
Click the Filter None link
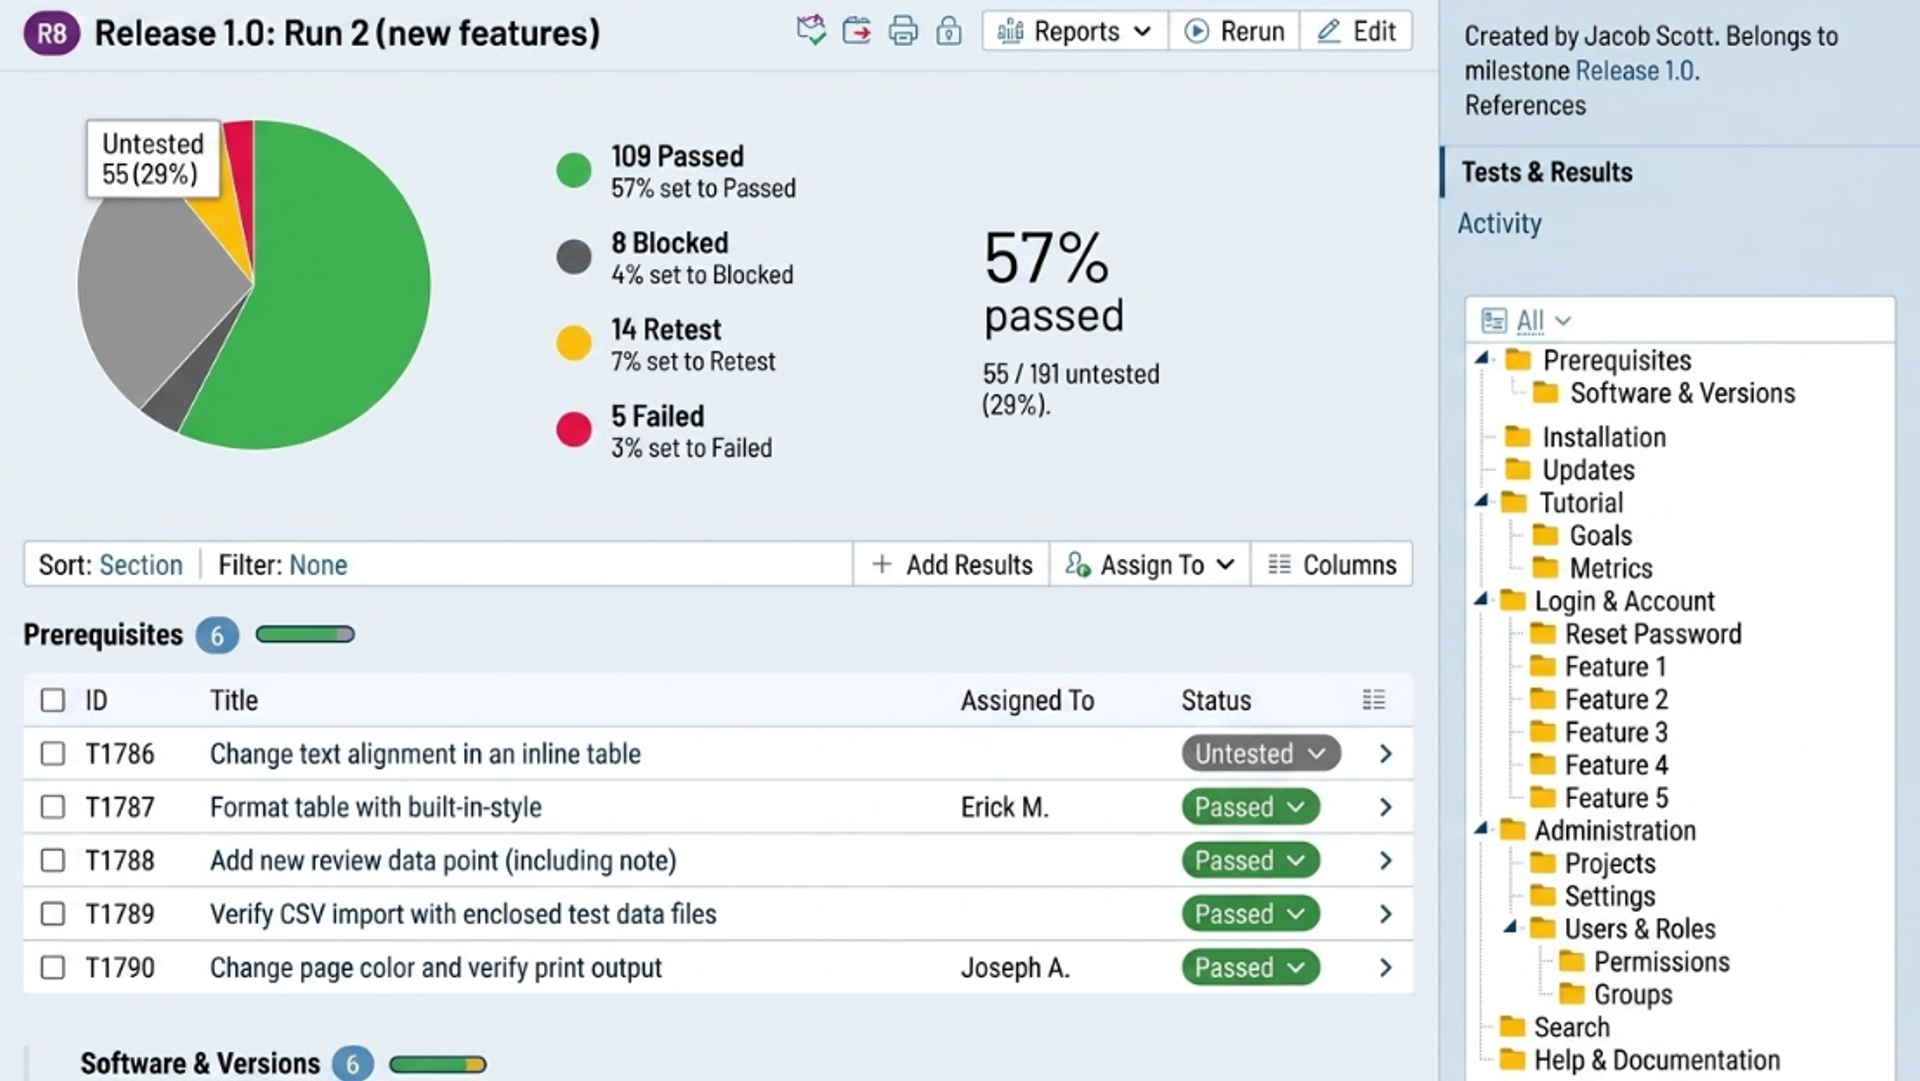tap(318, 565)
